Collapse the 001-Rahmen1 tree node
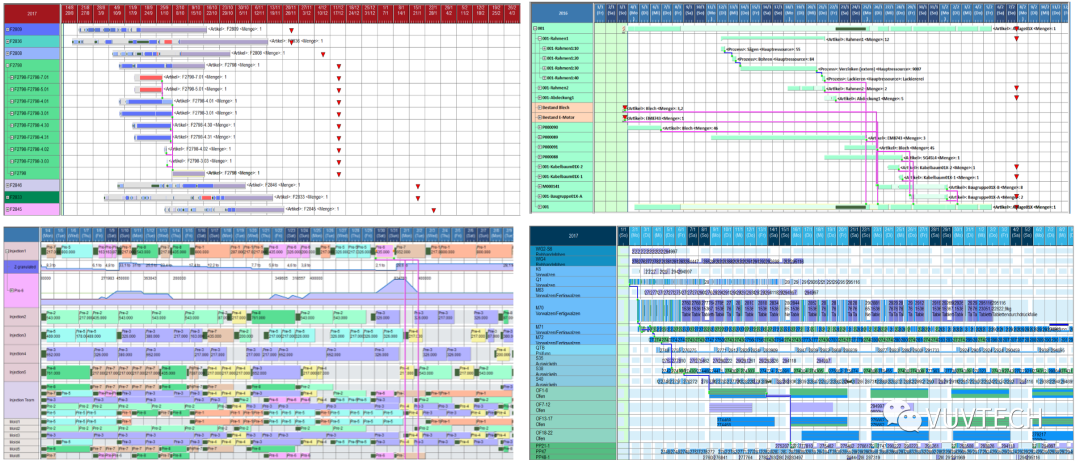 point(541,39)
